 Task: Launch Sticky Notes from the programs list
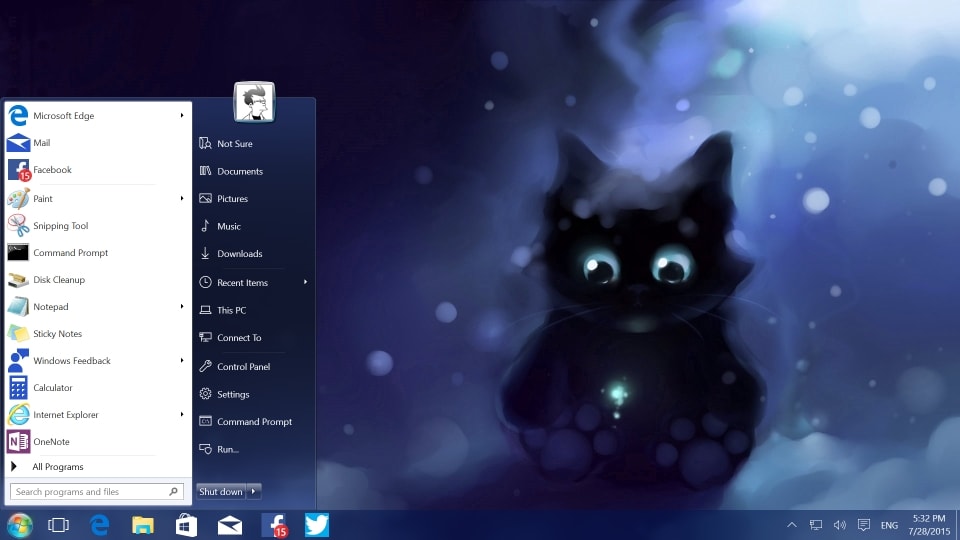[x=57, y=334]
